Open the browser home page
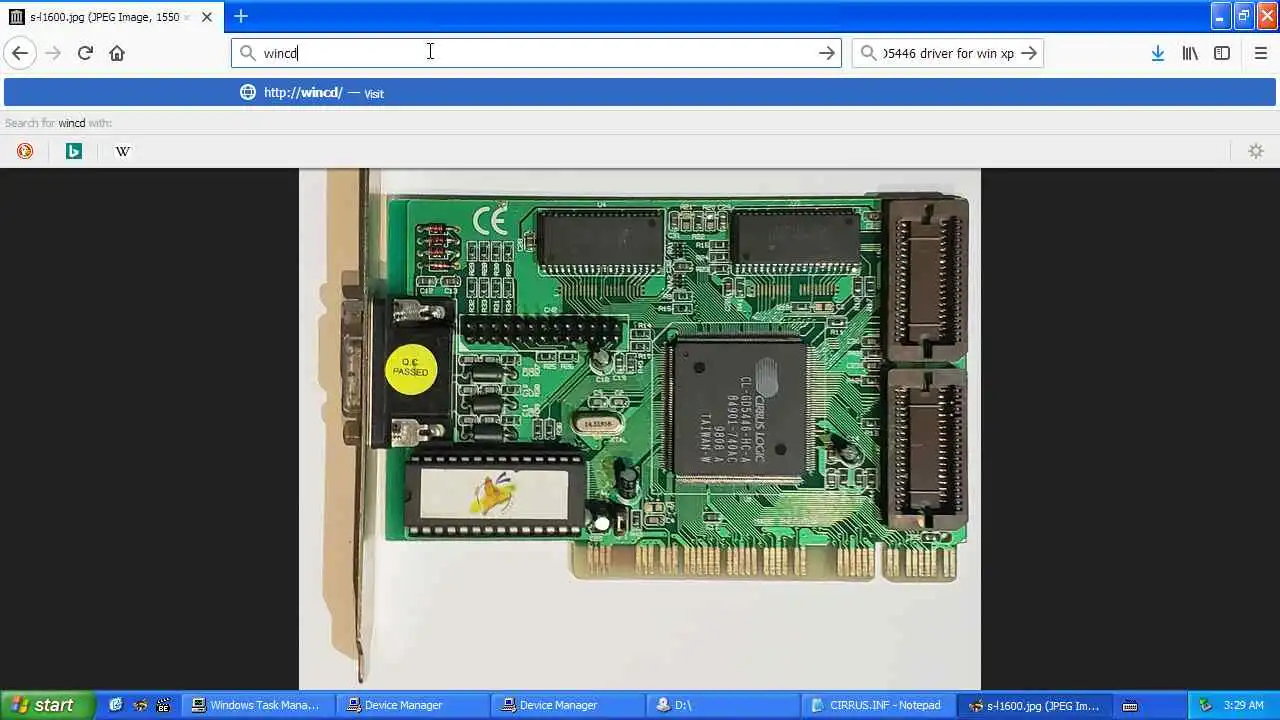Screen dimensions: 1280x720 (117, 53)
